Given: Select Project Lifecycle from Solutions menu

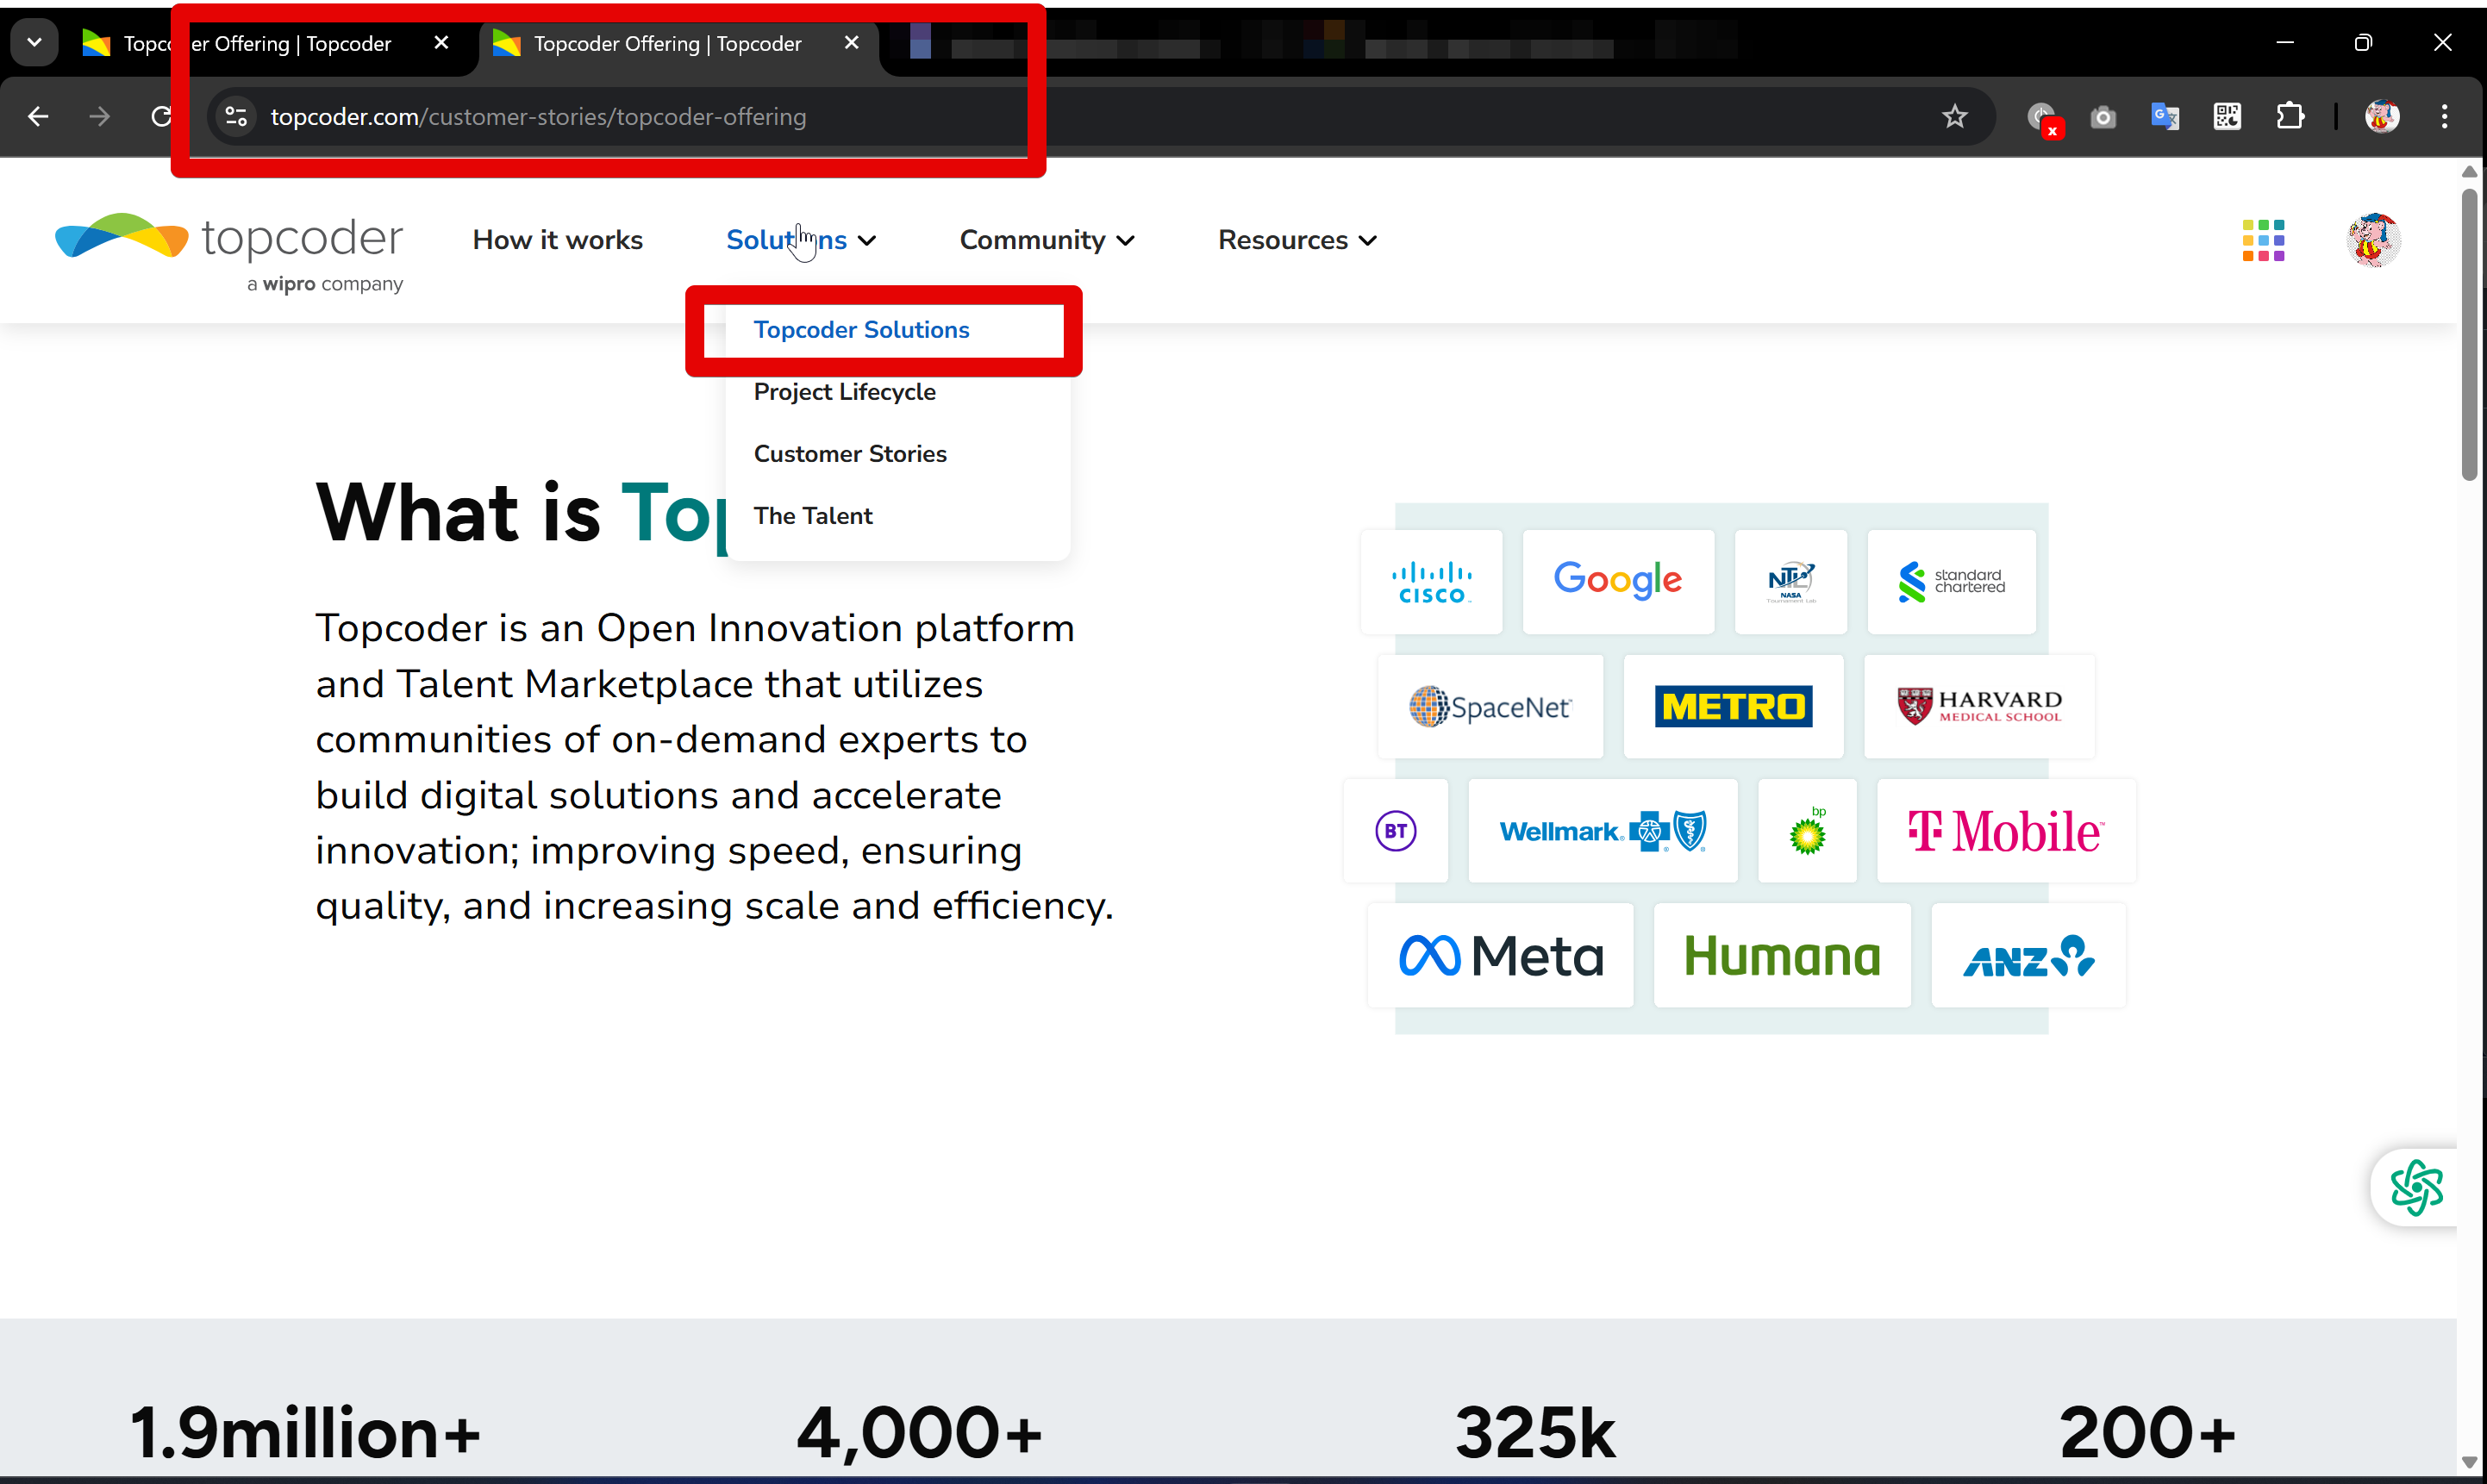Looking at the screenshot, I should pos(844,392).
